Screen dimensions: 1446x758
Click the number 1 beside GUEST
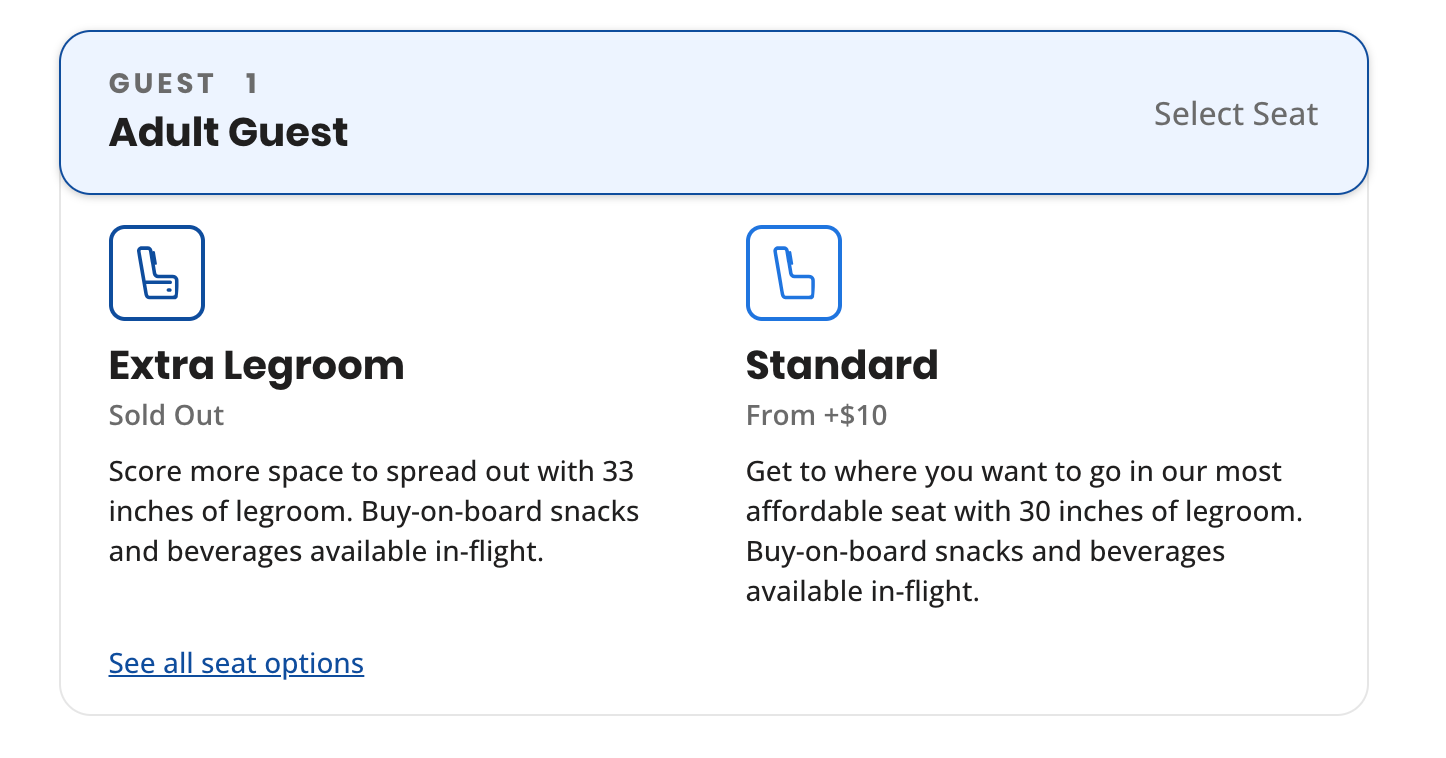pos(251,83)
